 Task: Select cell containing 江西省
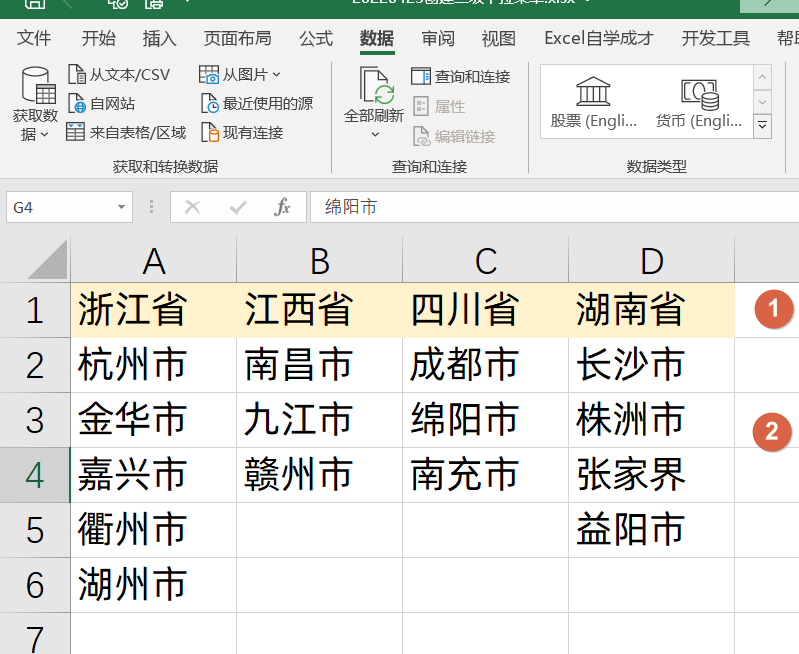click(319, 310)
